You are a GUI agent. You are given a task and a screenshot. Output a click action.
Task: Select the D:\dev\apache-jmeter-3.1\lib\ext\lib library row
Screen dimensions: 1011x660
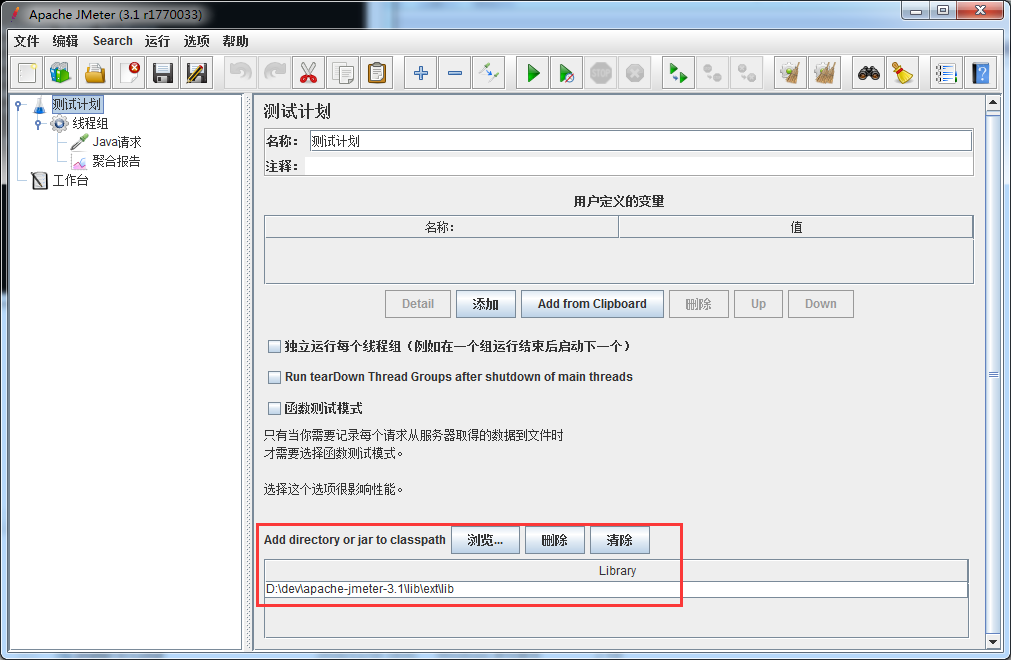[x=616, y=589]
